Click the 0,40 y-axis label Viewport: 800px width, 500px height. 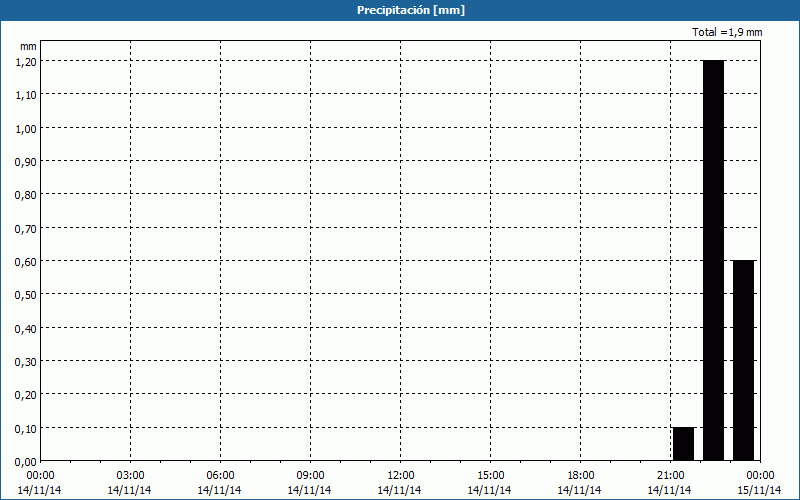pos(25,329)
